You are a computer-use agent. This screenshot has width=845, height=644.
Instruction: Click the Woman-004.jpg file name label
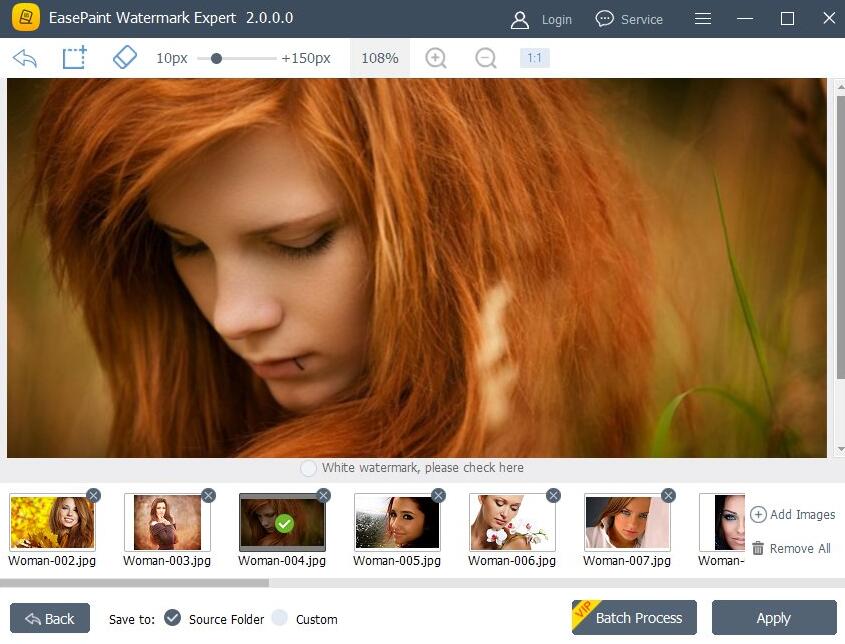tap(282, 561)
